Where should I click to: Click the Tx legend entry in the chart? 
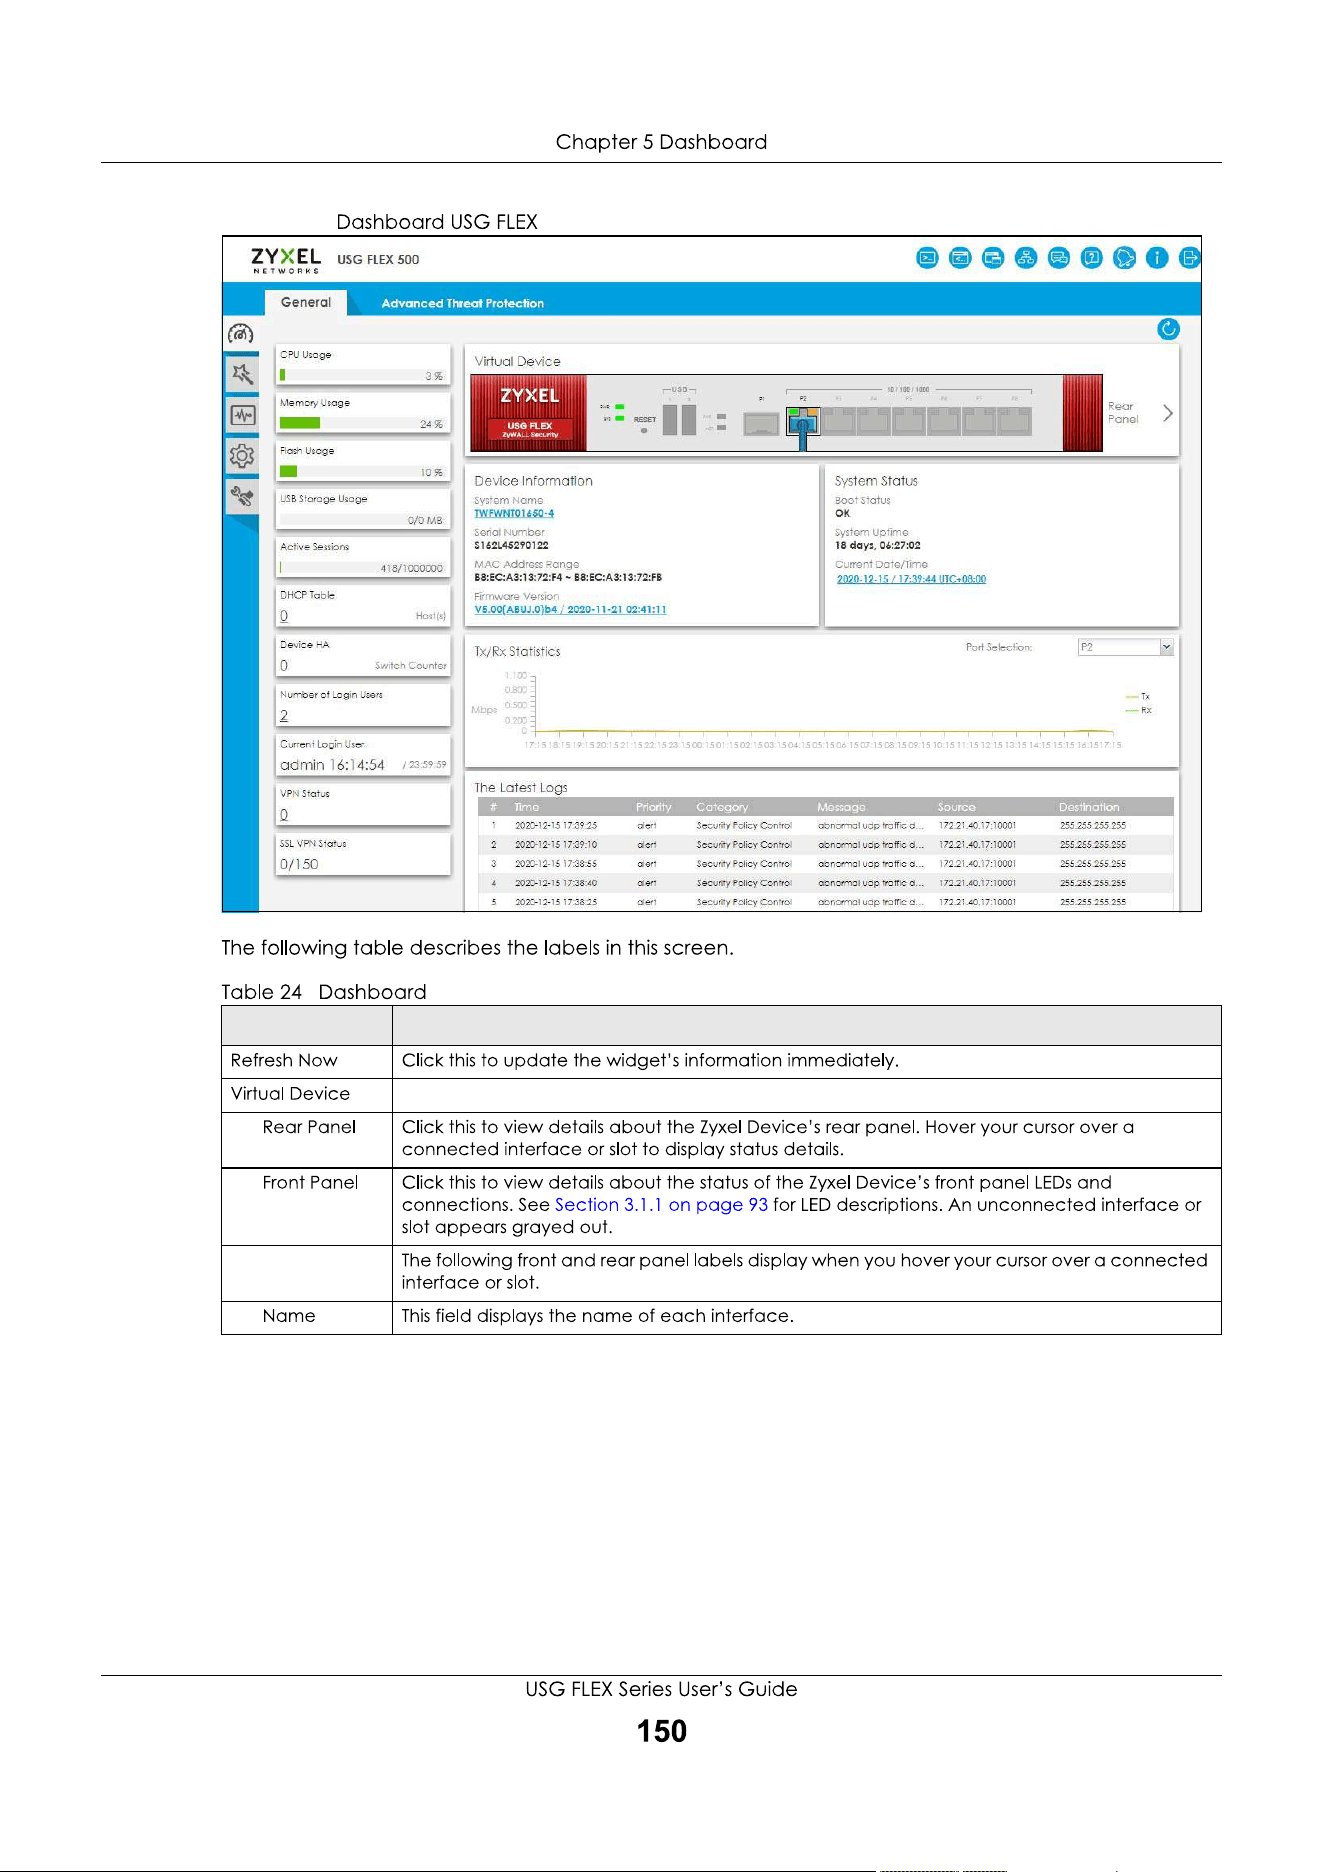(x=1138, y=696)
